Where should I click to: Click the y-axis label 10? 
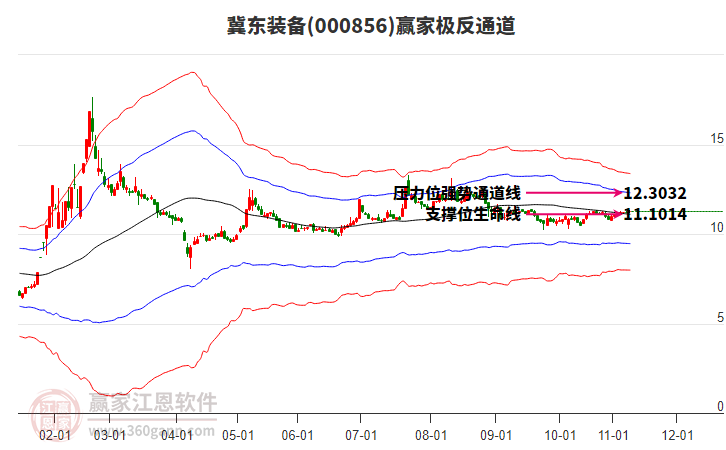717,227
